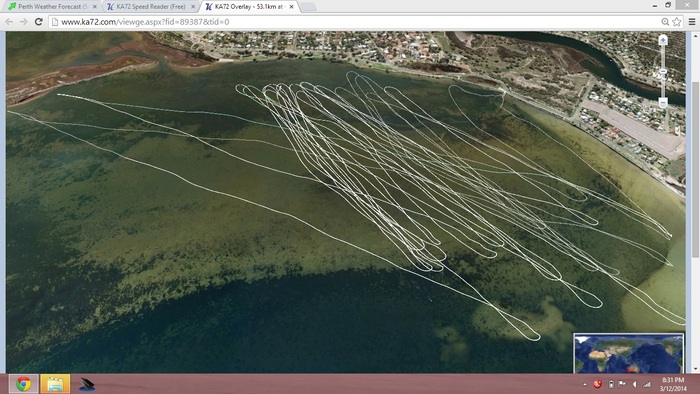This screenshot has width=700, height=394.
Task: Go forward to the next page
Action: [x=24, y=21]
